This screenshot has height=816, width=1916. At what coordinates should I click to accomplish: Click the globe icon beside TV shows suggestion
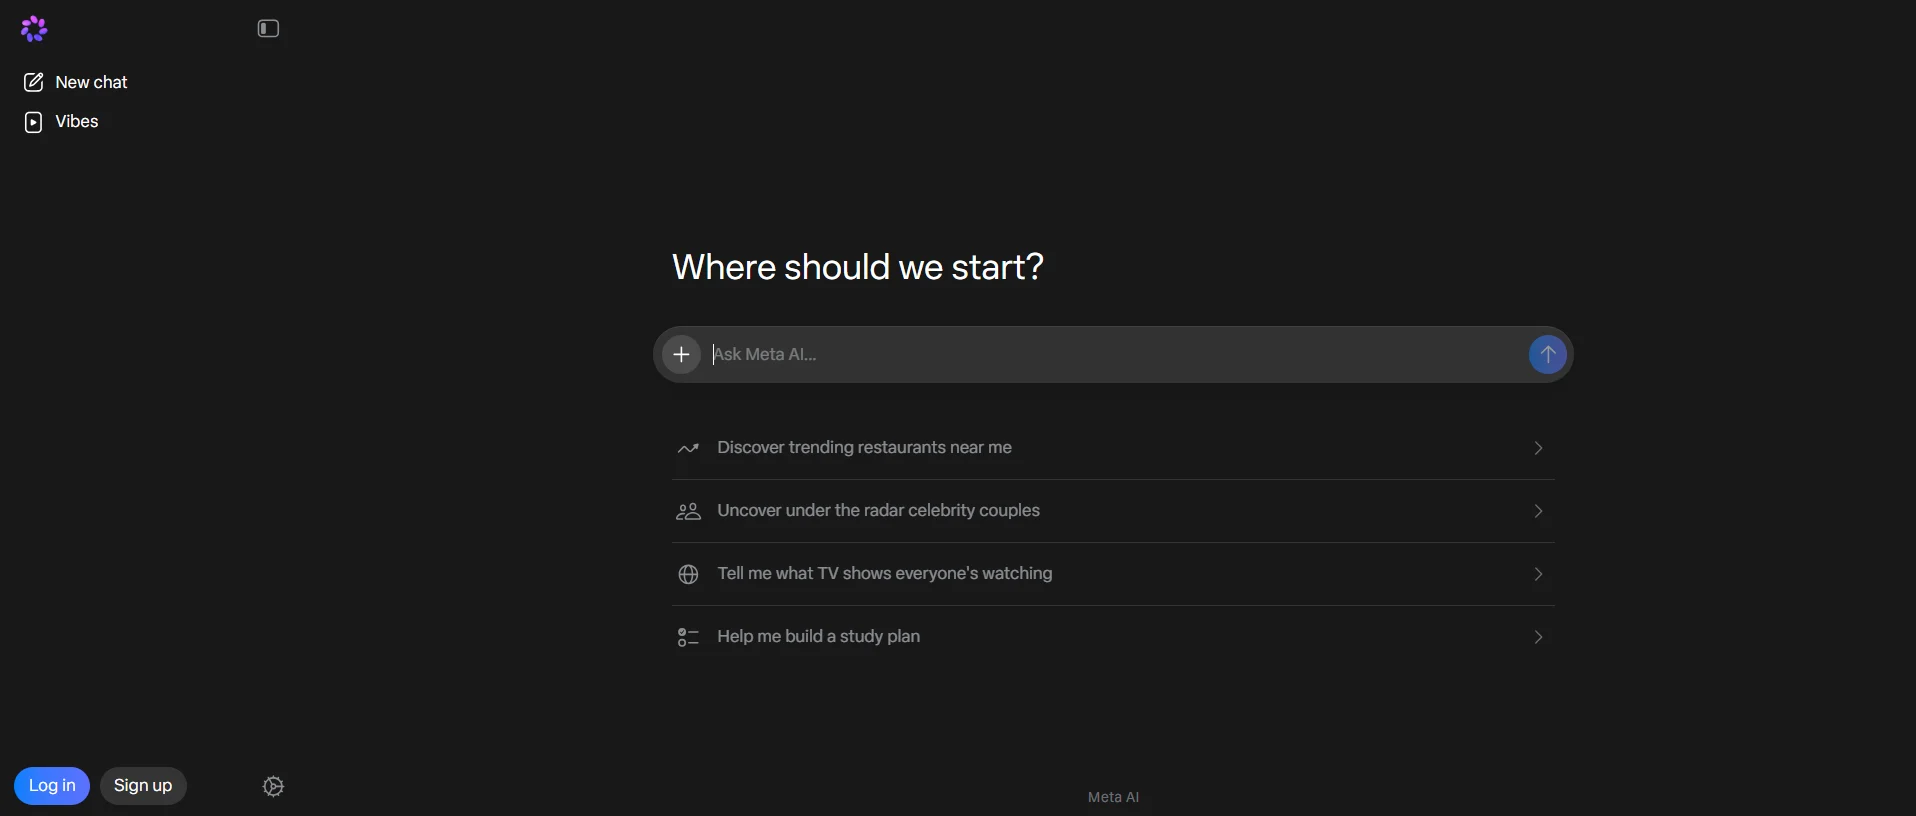point(688,575)
